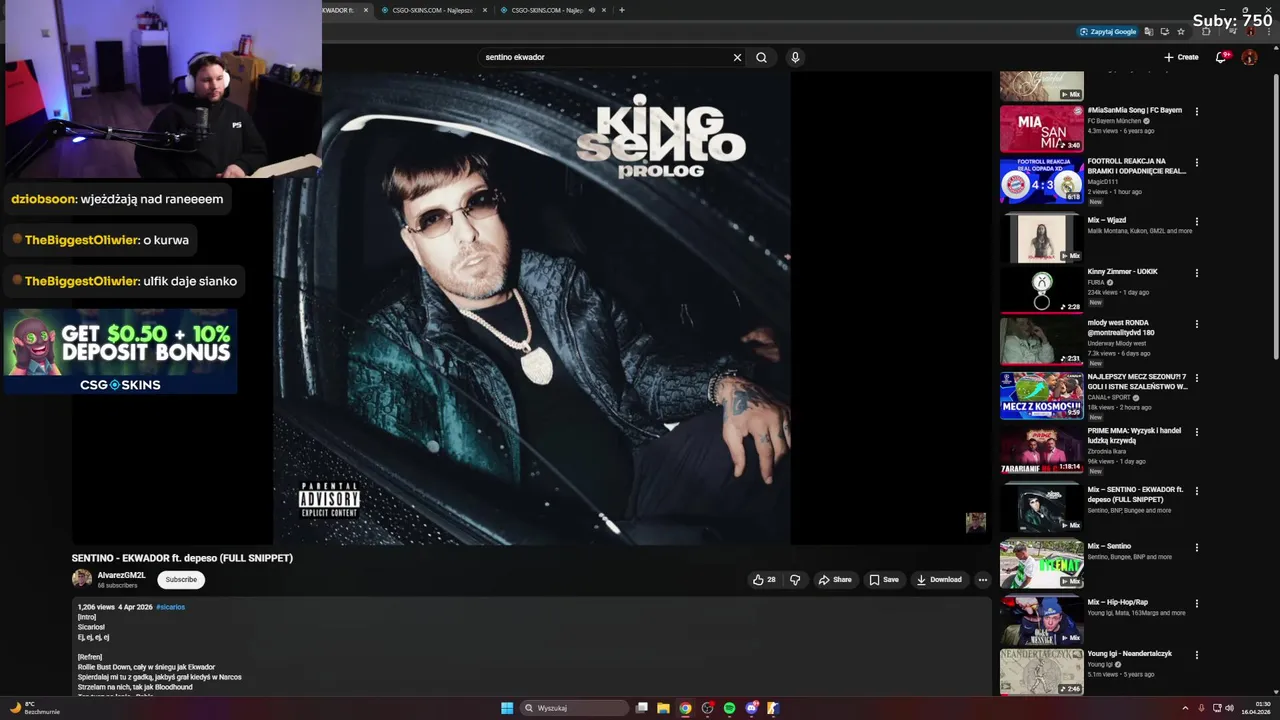Open FOOTROLL REAKCJA NA BRAMKI thumbnail
Viewport: 1280px width, 720px height.
tap(1041, 180)
